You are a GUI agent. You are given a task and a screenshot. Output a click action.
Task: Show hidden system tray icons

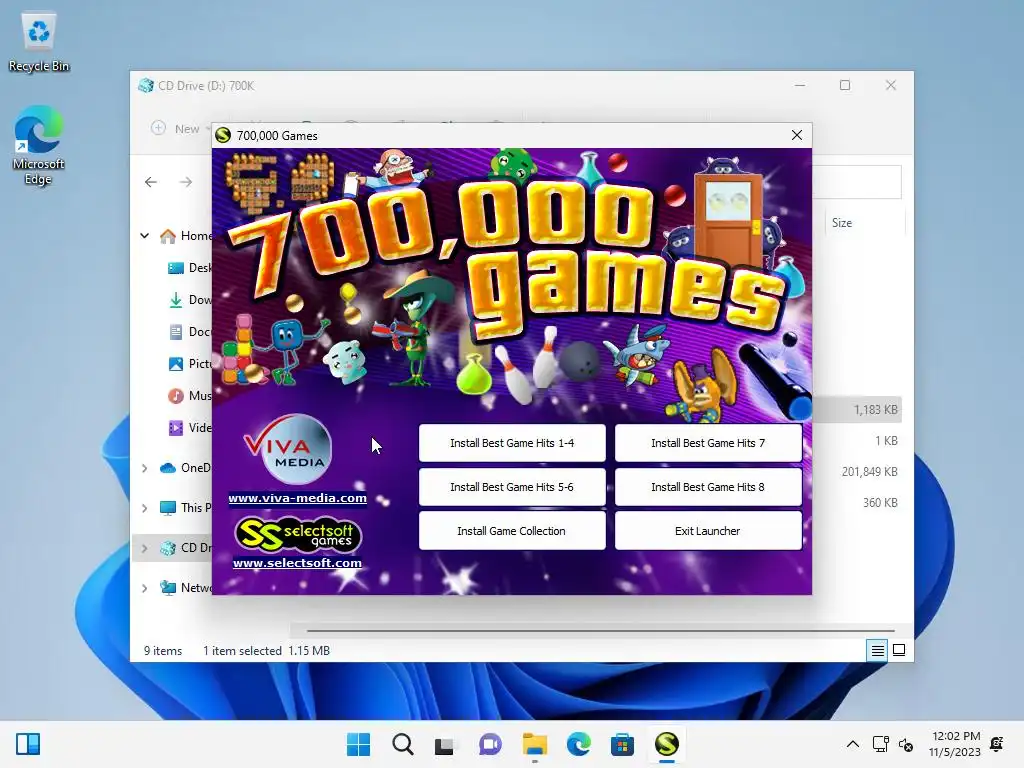(853, 744)
